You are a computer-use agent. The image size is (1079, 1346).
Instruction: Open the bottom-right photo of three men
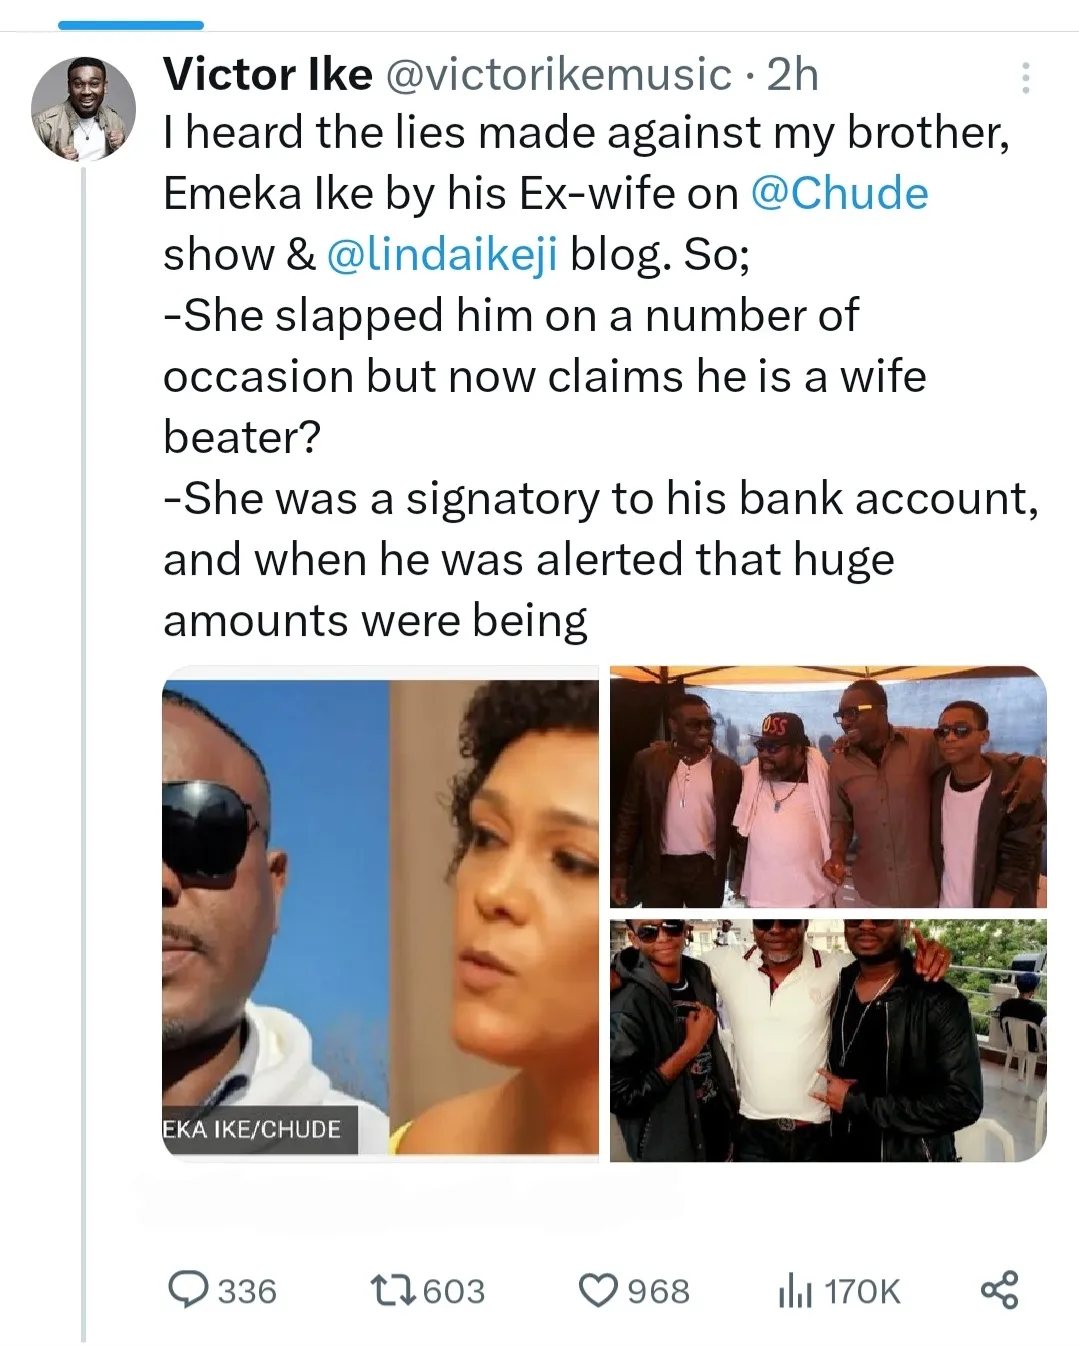(828, 1040)
